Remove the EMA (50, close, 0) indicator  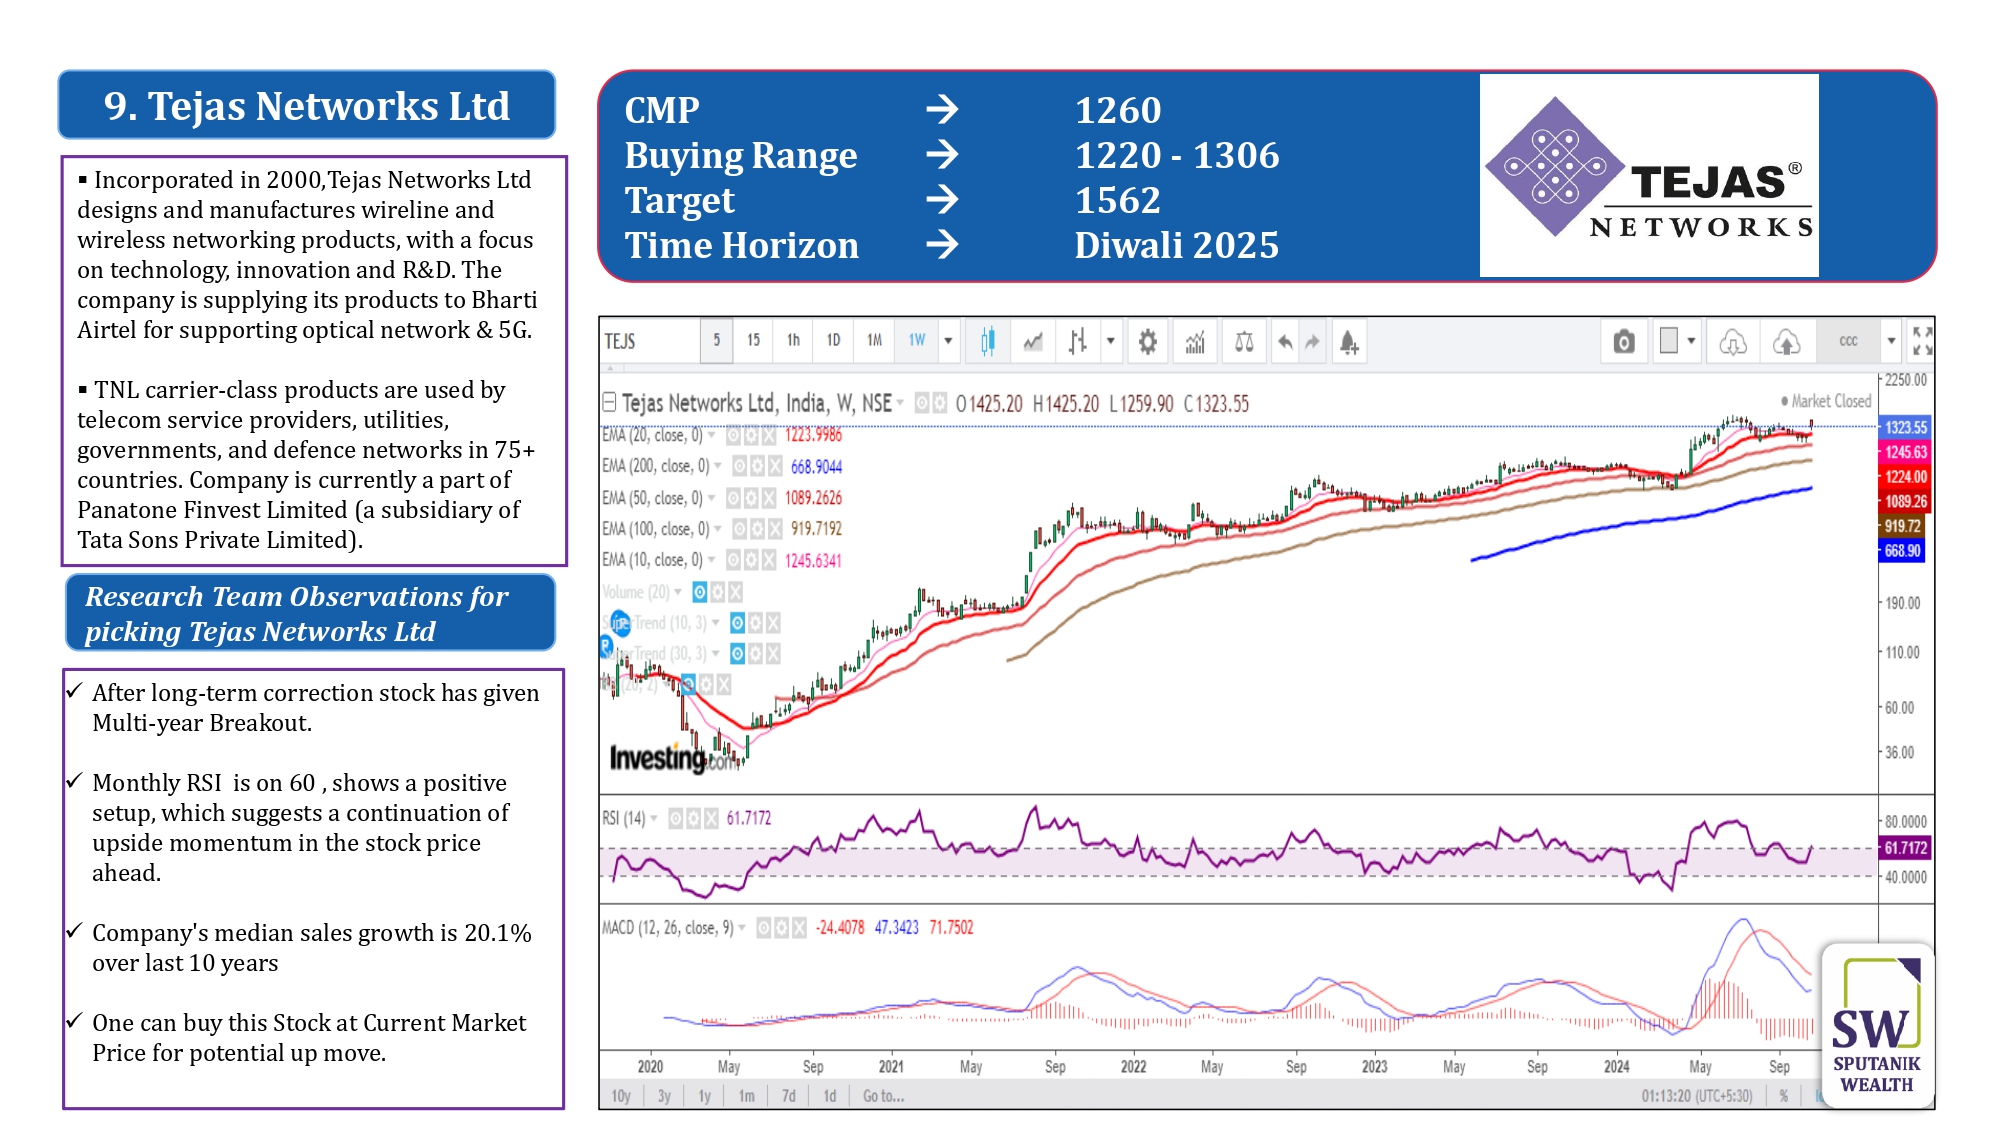tap(768, 498)
